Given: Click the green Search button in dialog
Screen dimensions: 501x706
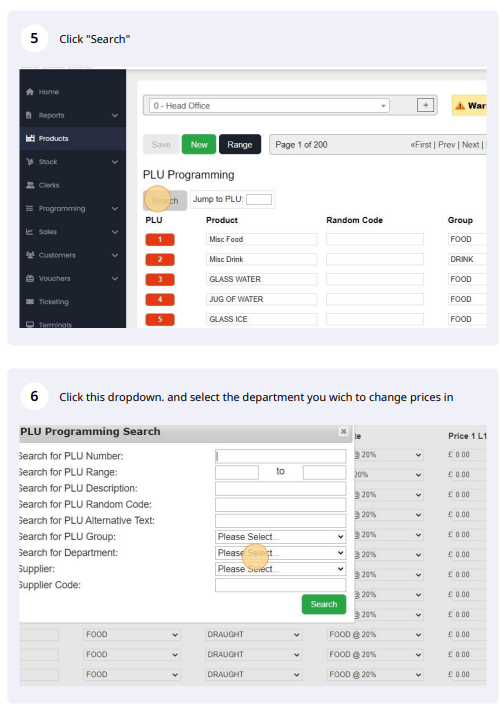Looking at the screenshot, I should tap(324, 604).
